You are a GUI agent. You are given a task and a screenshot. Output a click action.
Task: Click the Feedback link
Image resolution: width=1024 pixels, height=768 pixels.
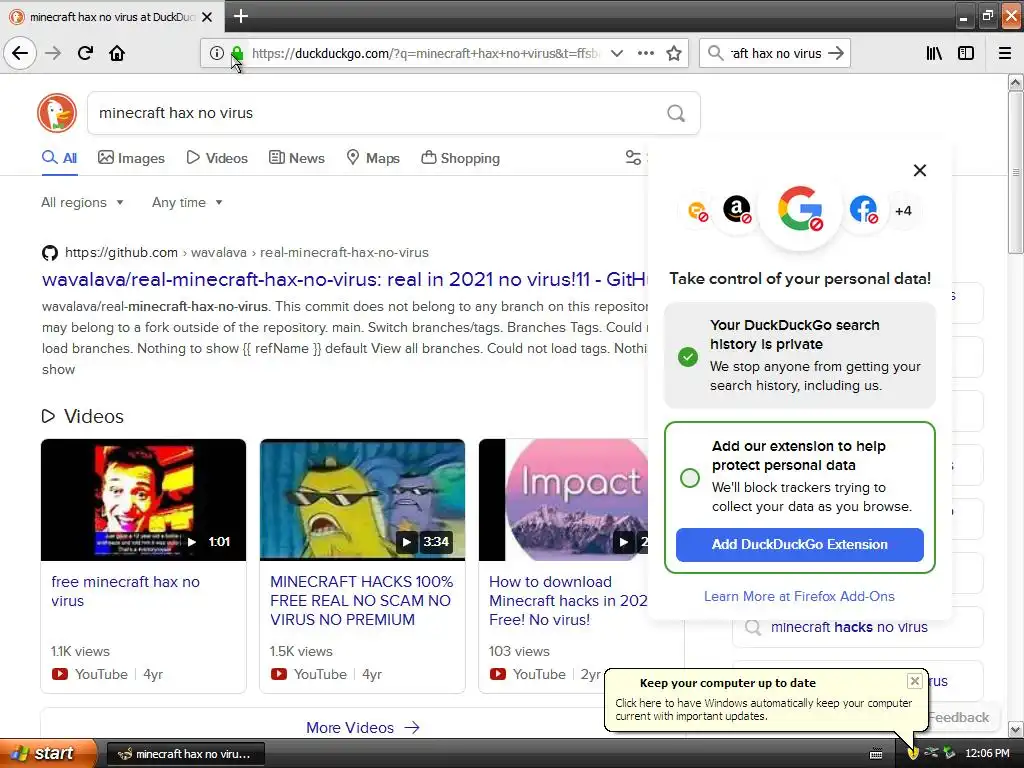click(x=959, y=717)
